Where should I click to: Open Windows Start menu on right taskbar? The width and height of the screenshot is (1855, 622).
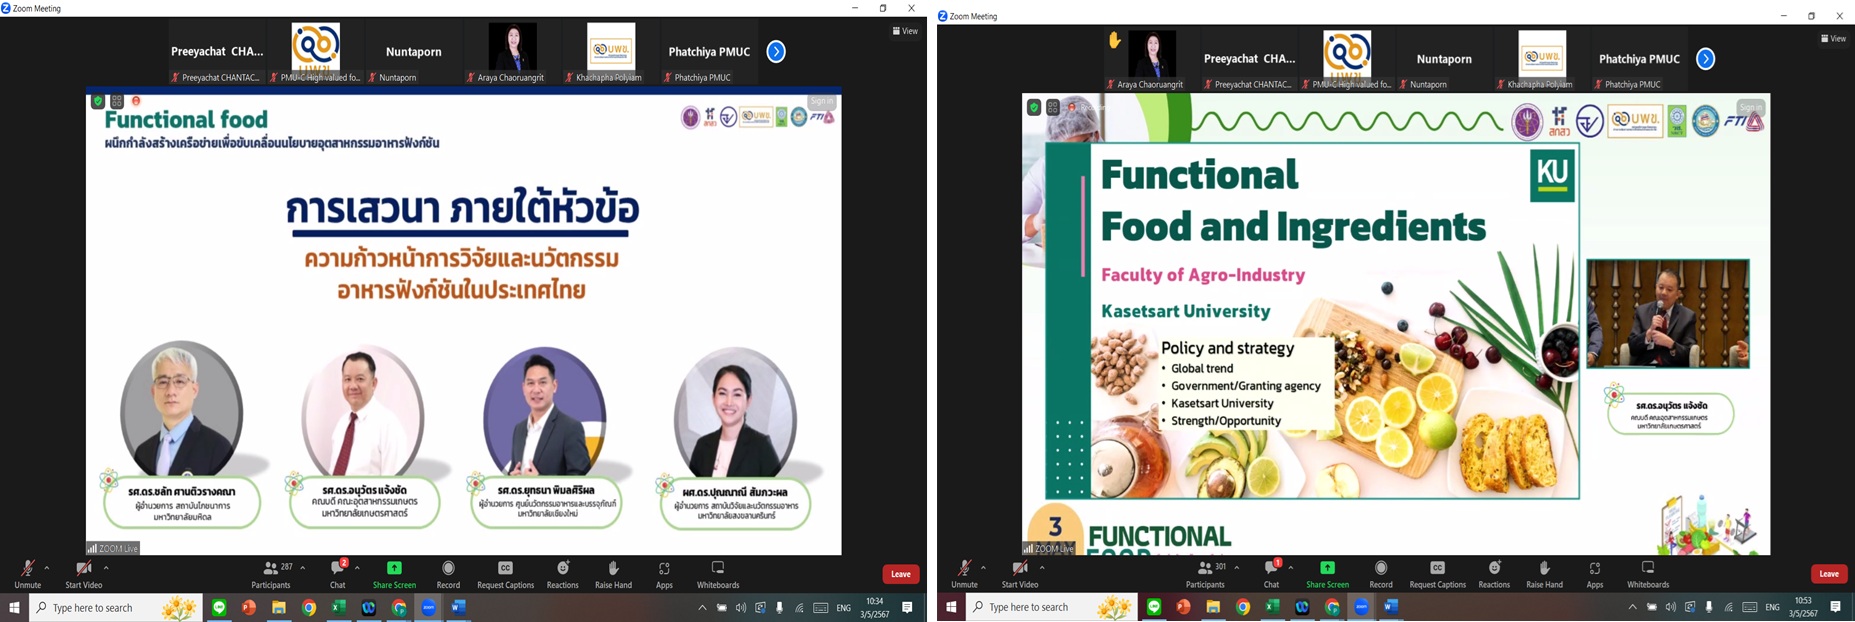pos(951,607)
